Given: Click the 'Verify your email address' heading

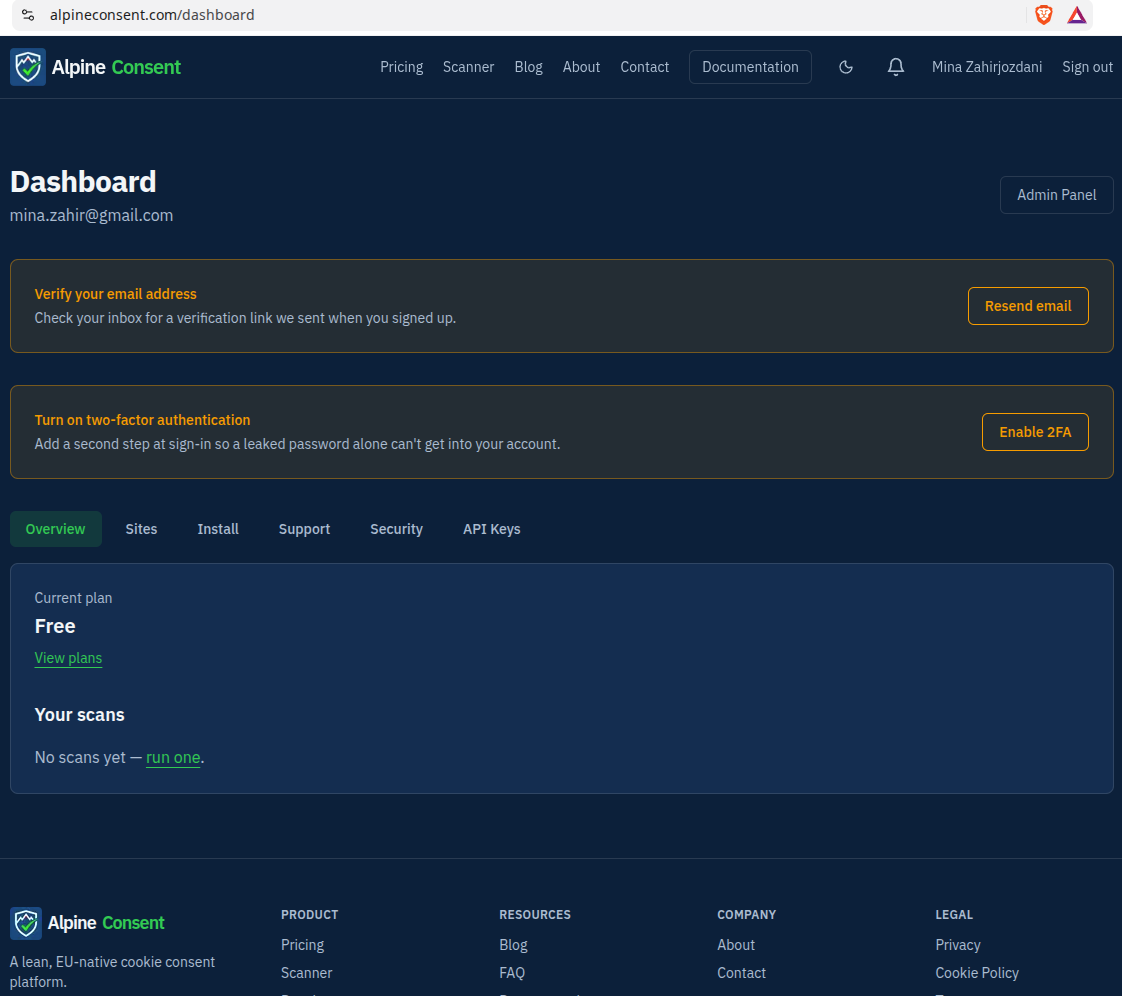Looking at the screenshot, I should 115,294.
